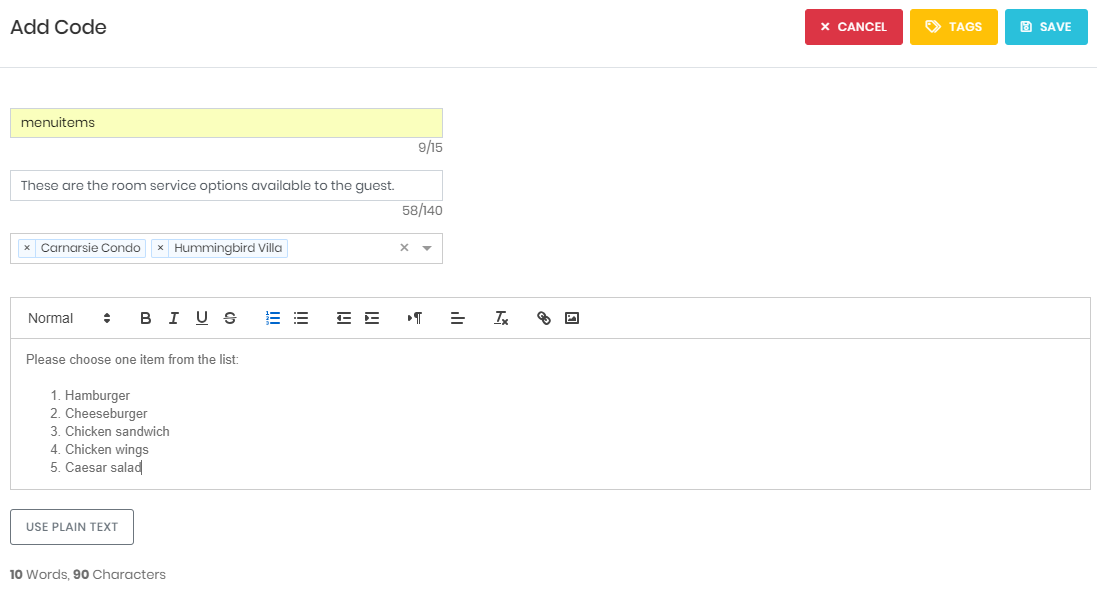
Task: Click the Chicken wings list item
Action: pyautogui.click(x=107, y=450)
